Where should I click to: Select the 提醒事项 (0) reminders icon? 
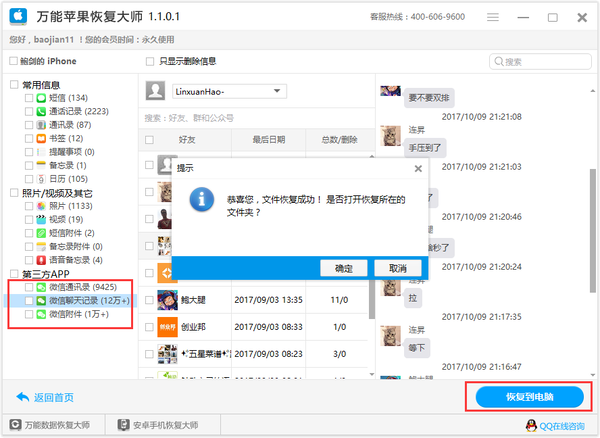click(41, 152)
